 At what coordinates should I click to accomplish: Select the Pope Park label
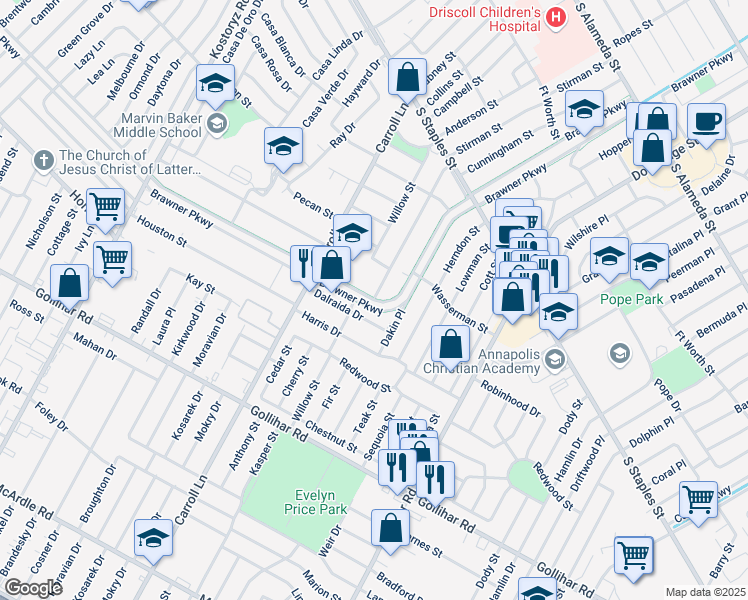click(x=632, y=299)
